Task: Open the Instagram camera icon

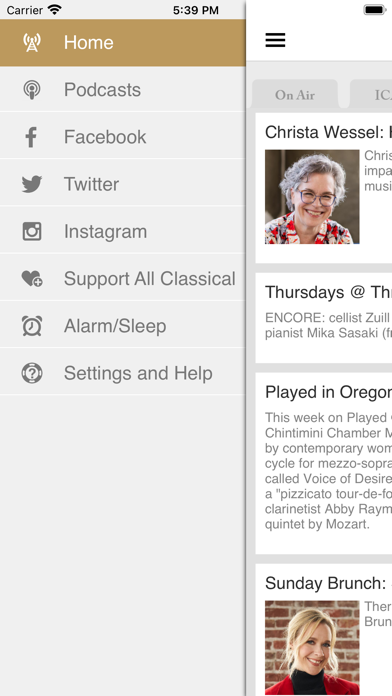Action: click(32, 231)
